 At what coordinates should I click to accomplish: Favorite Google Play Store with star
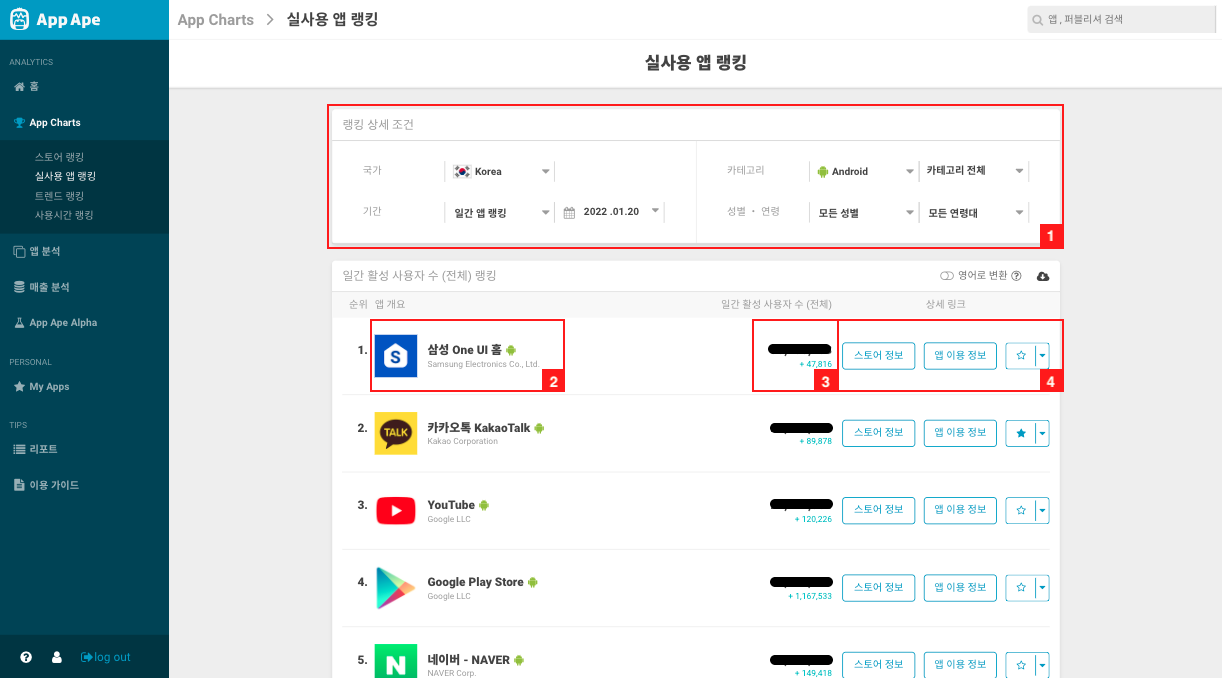pos(1021,588)
